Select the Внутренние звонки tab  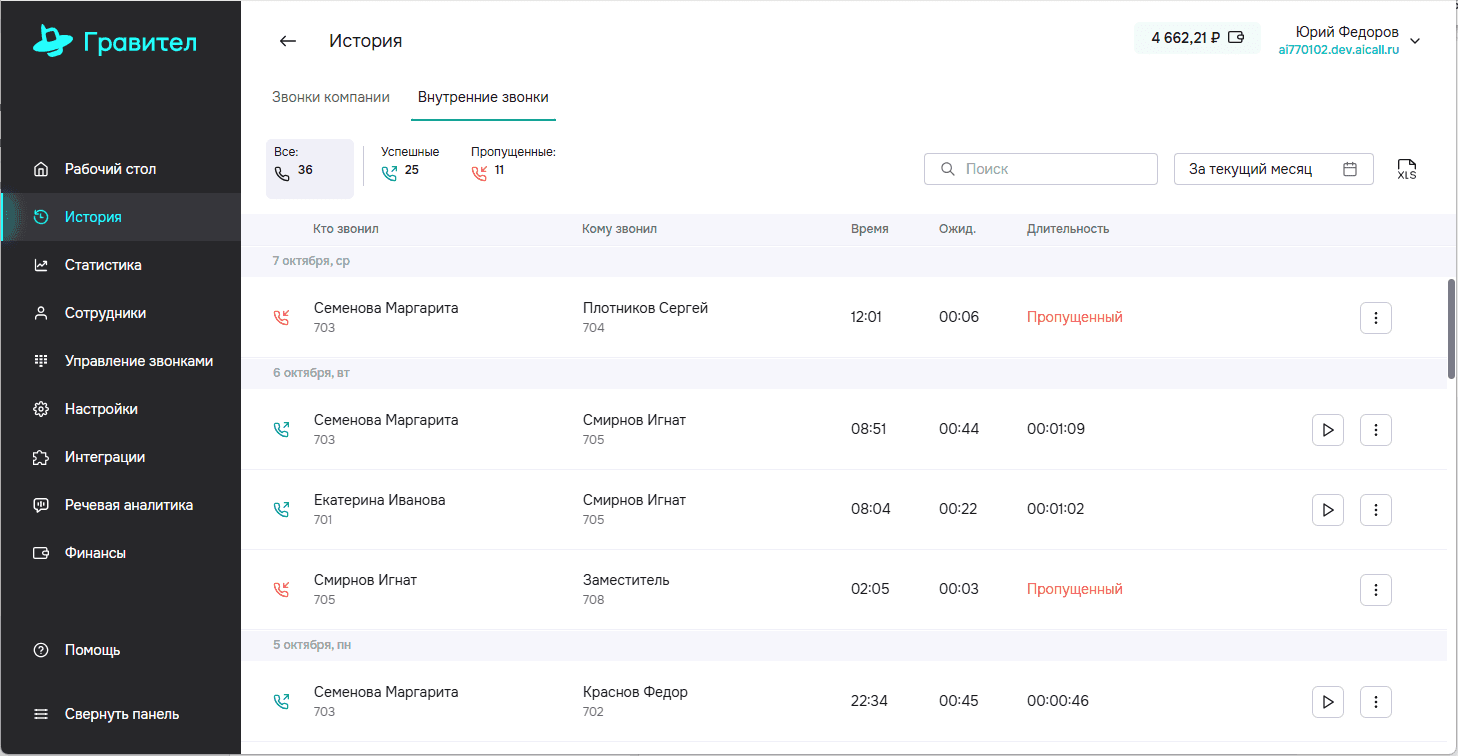[483, 97]
